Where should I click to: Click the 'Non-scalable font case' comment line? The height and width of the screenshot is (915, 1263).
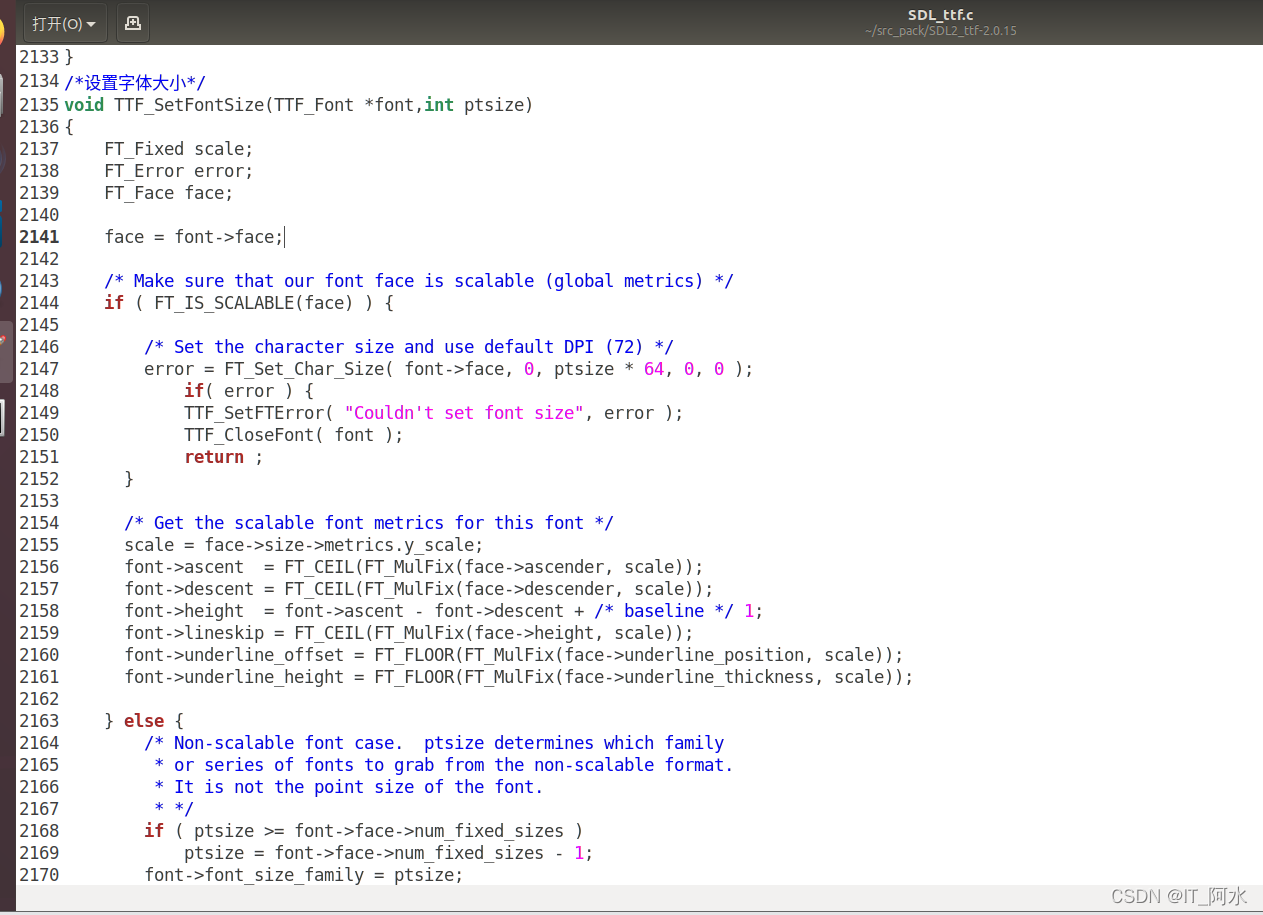point(434,743)
